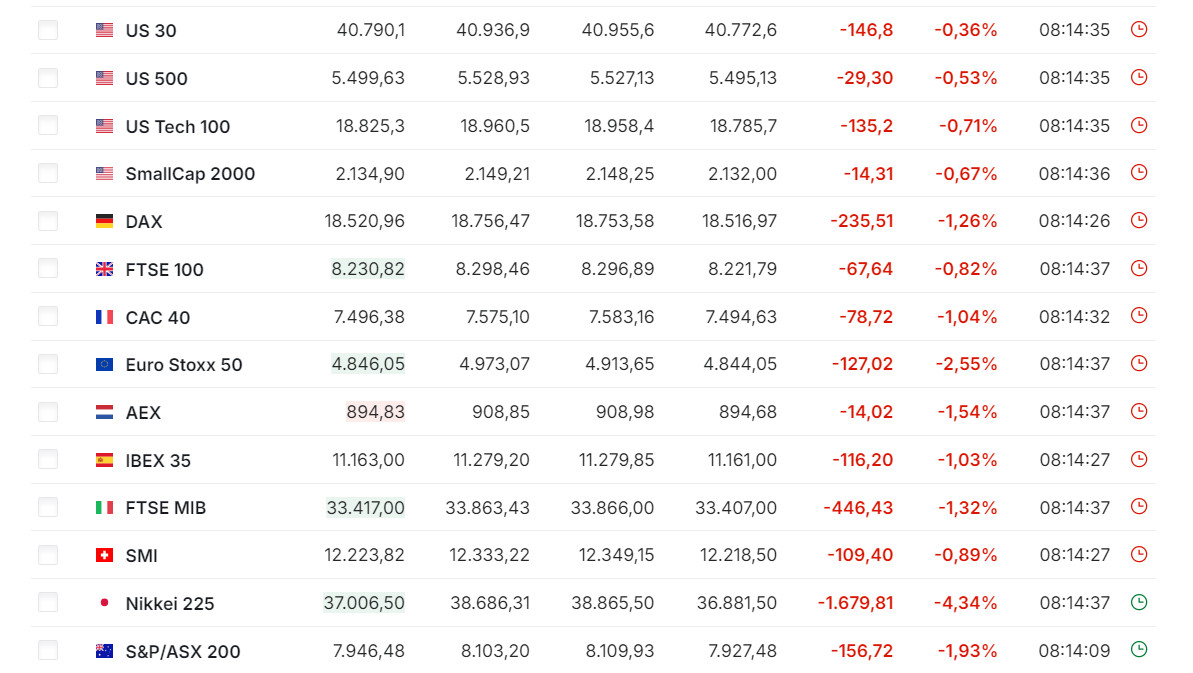Enable the checkbox beside IBEX 35
1193x673 pixels.
coord(48,460)
